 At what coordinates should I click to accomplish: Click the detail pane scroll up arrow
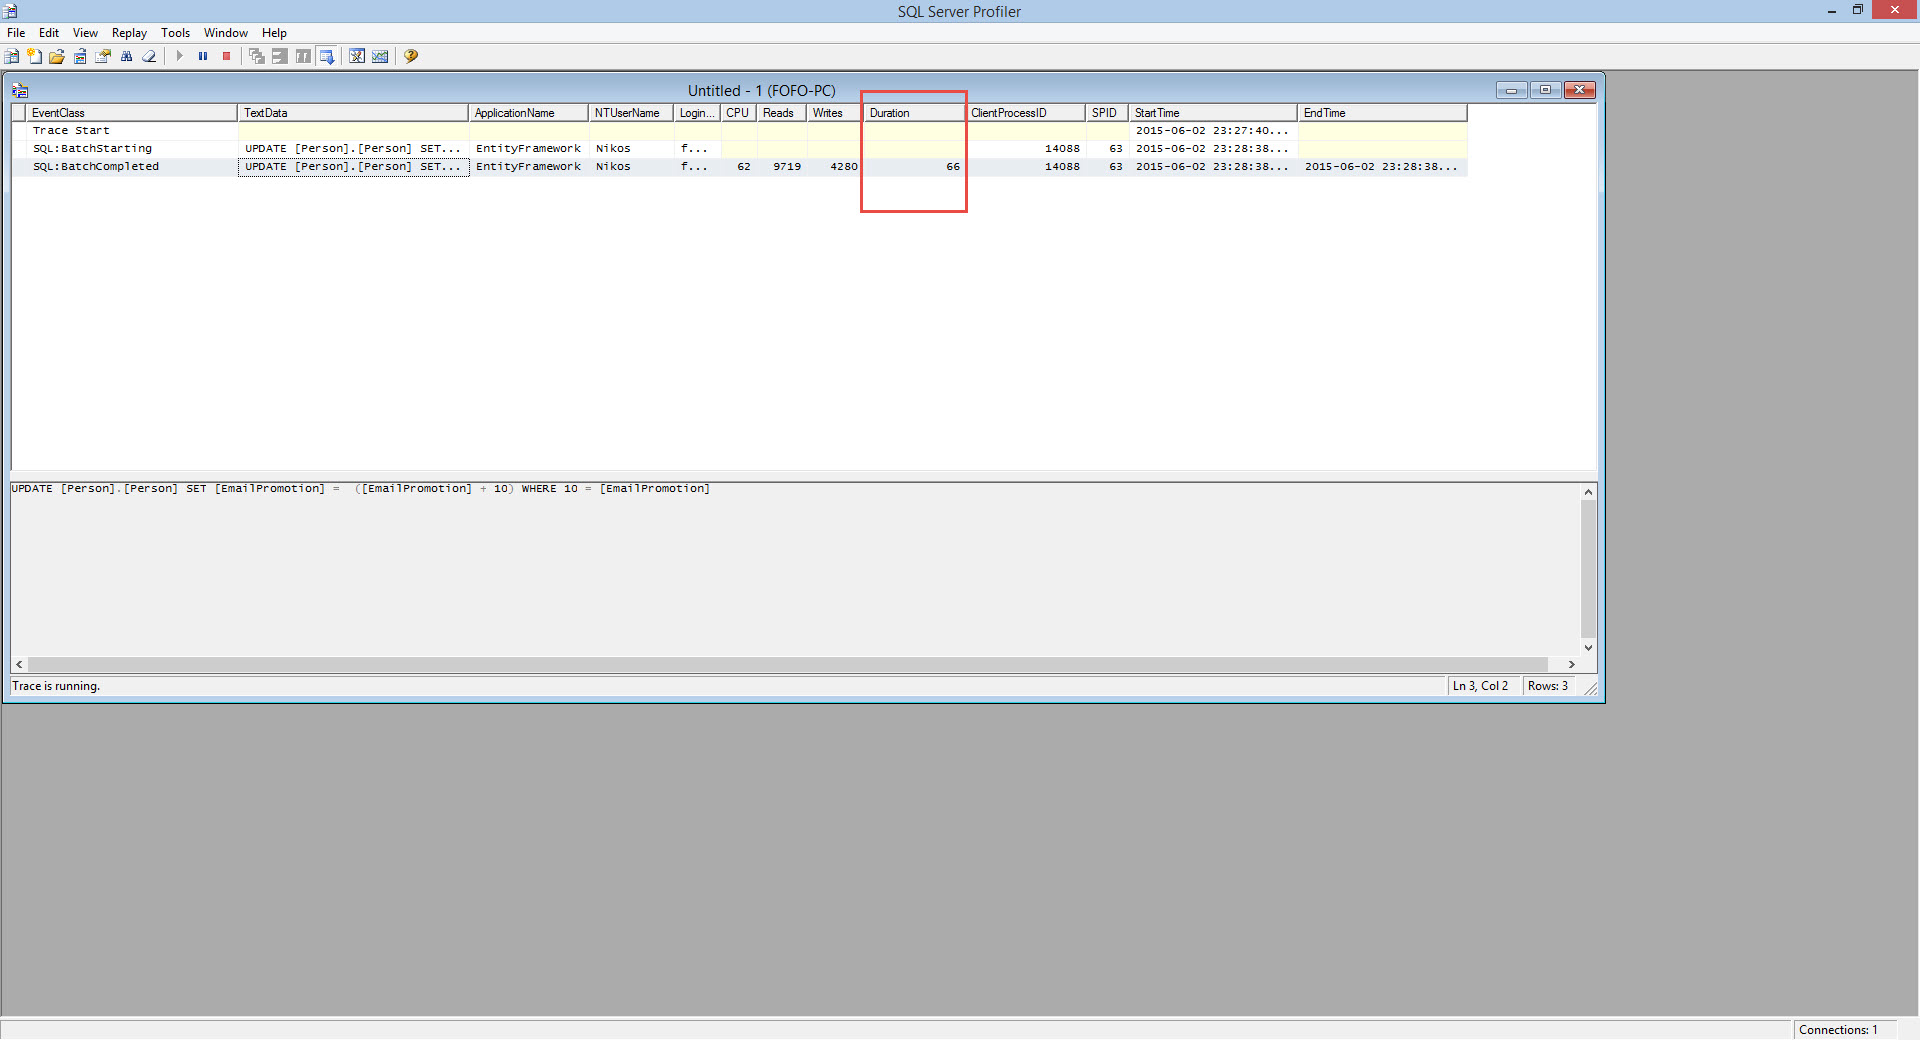click(x=1588, y=492)
